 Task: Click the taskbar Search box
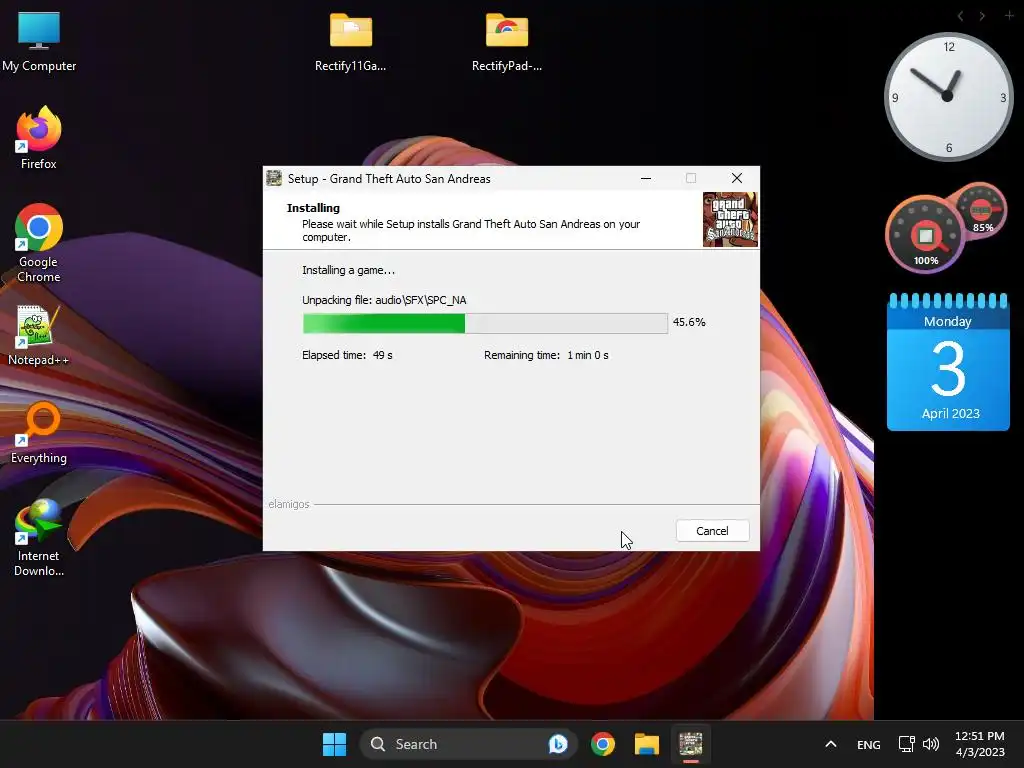tap(469, 744)
